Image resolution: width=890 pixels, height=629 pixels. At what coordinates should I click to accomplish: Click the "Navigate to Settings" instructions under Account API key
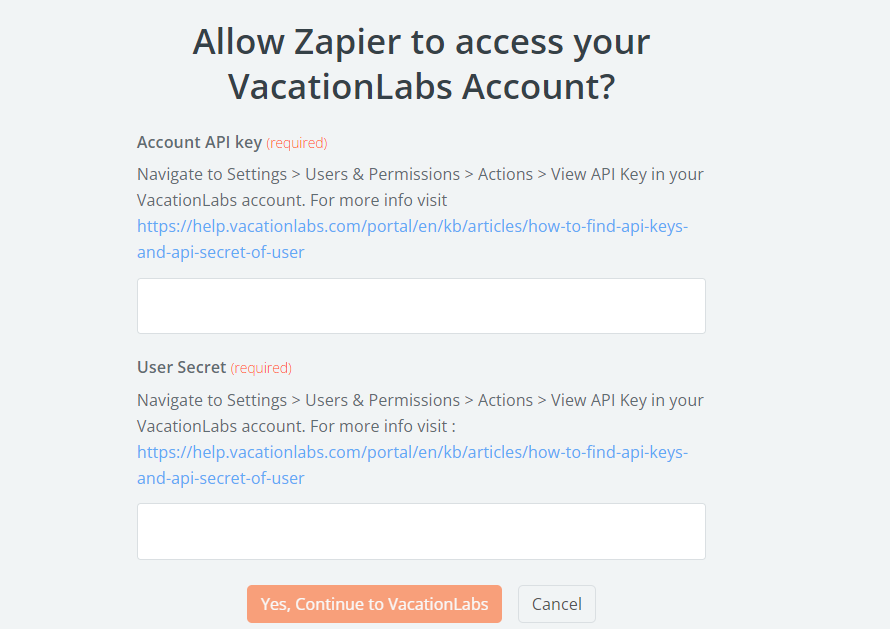(x=420, y=174)
